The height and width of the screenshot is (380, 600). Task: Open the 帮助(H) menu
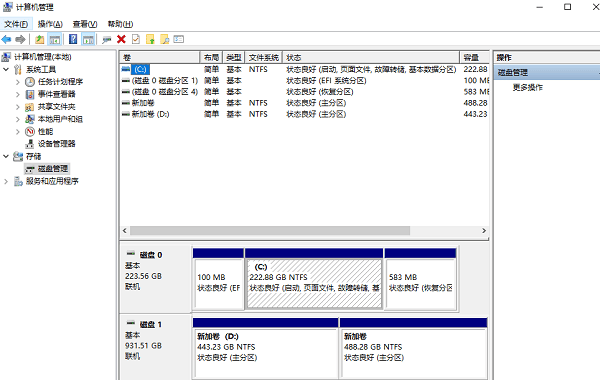pyautogui.click(x=120, y=24)
